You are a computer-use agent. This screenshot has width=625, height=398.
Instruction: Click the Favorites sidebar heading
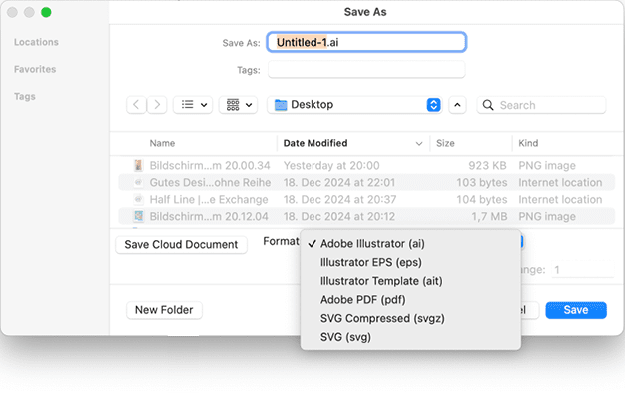35,69
